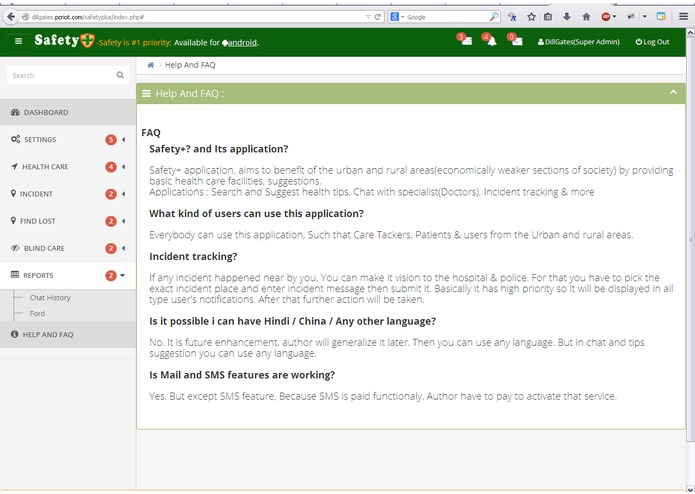The image size is (695, 494).
Task: Click the settings gears icon in sidebar
Action: coord(16,140)
